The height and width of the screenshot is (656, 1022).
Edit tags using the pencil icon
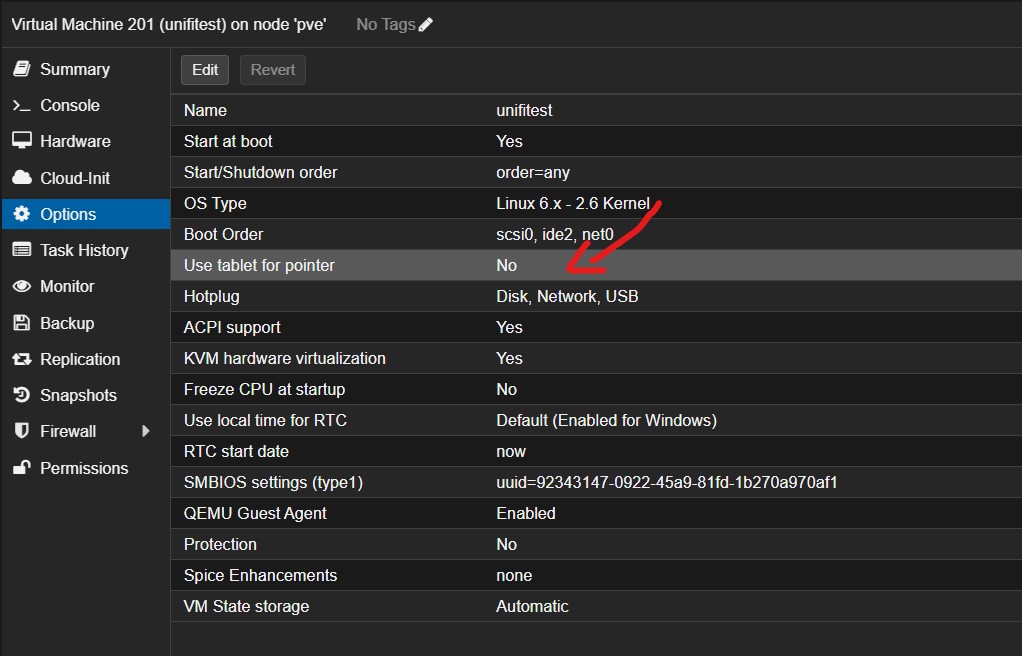tap(426, 24)
